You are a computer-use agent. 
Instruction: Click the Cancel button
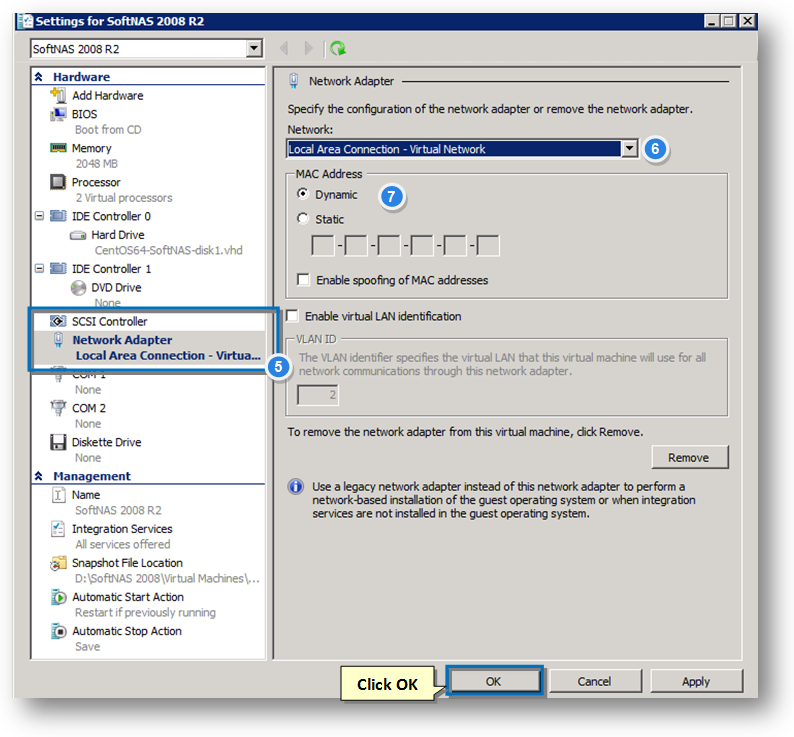point(594,681)
